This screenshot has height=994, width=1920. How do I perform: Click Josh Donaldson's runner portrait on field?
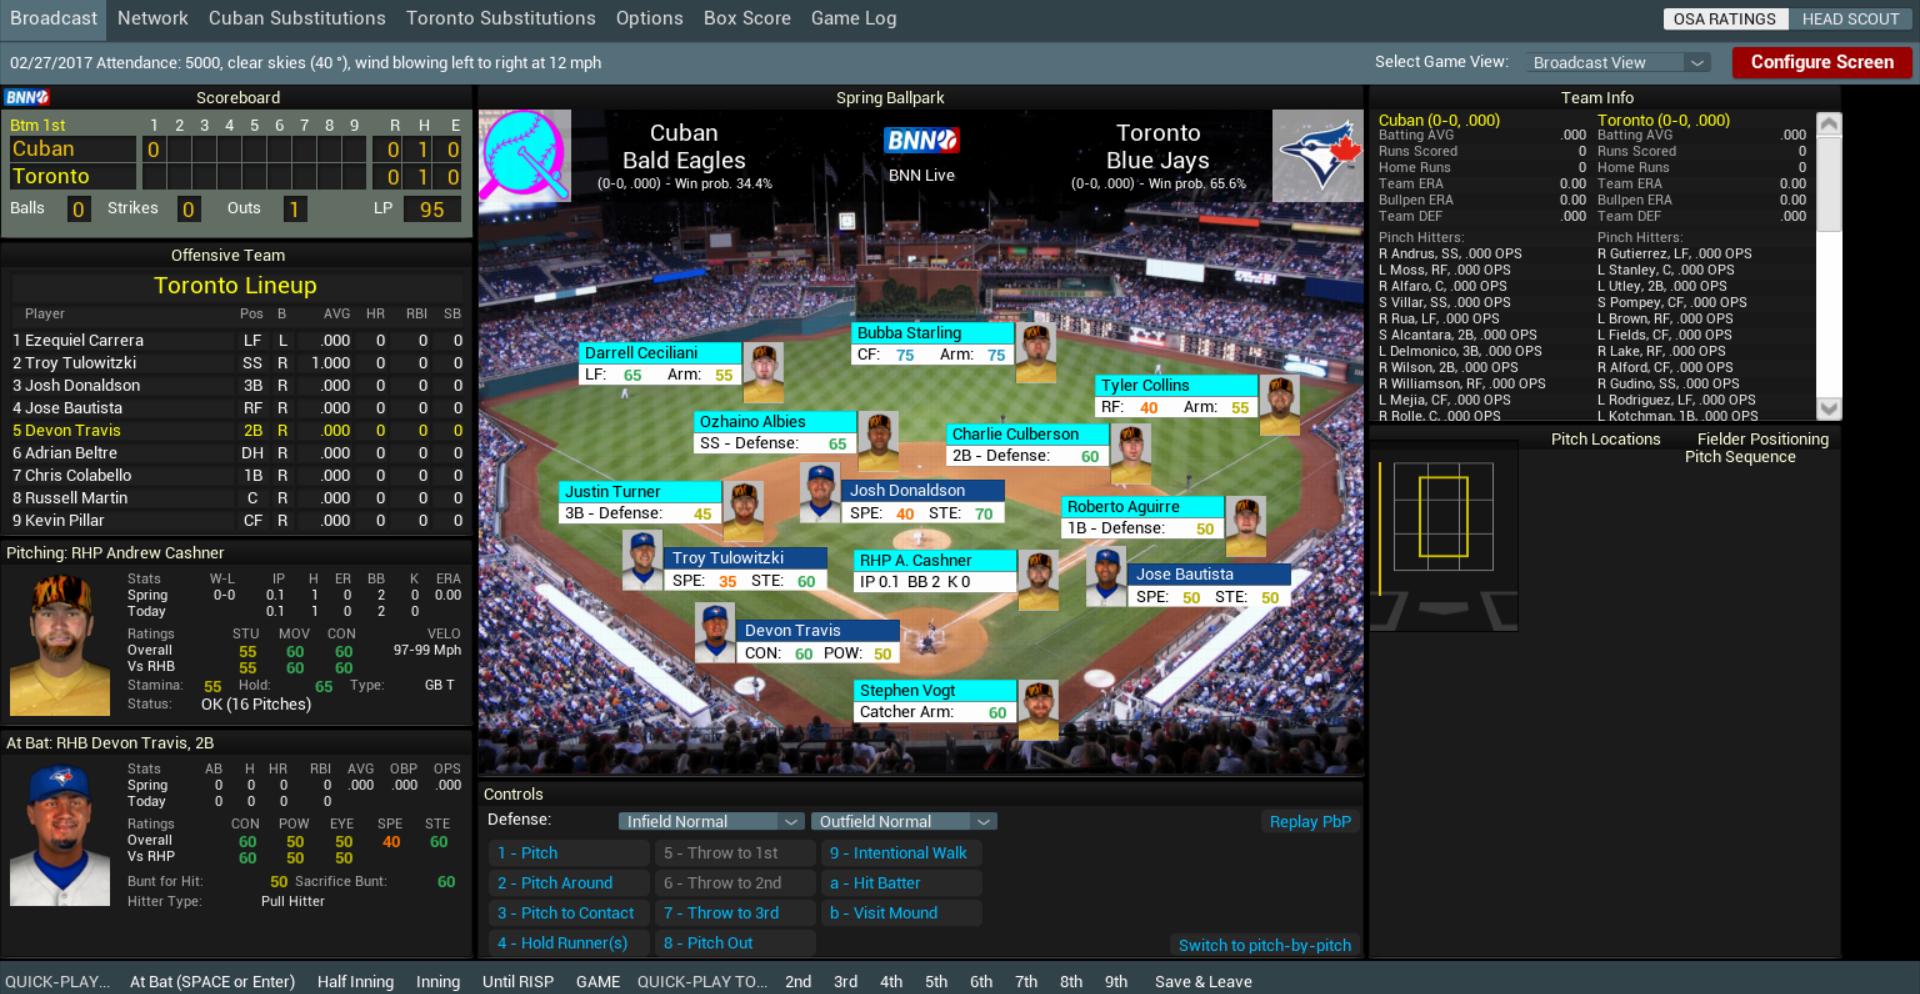[x=820, y=492]
